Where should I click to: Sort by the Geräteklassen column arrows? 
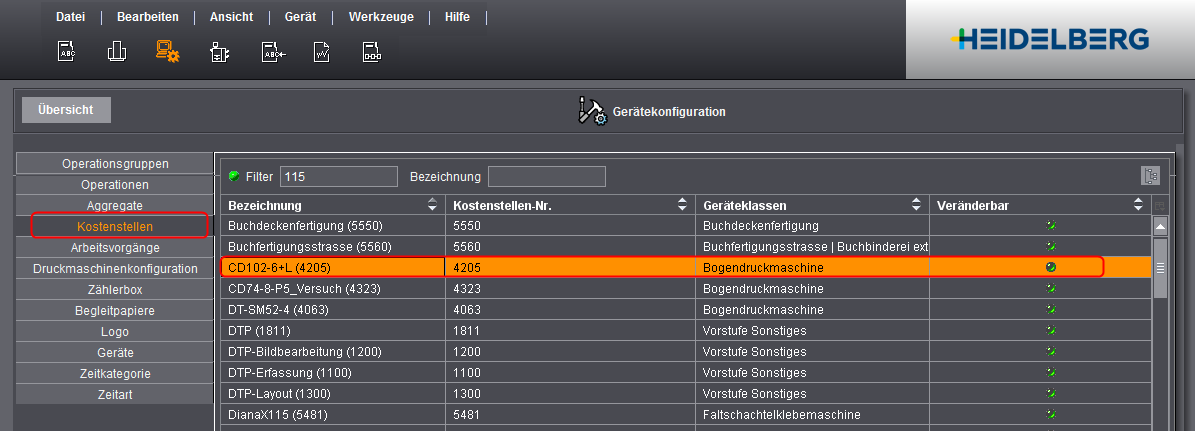[x=917, y=205]
